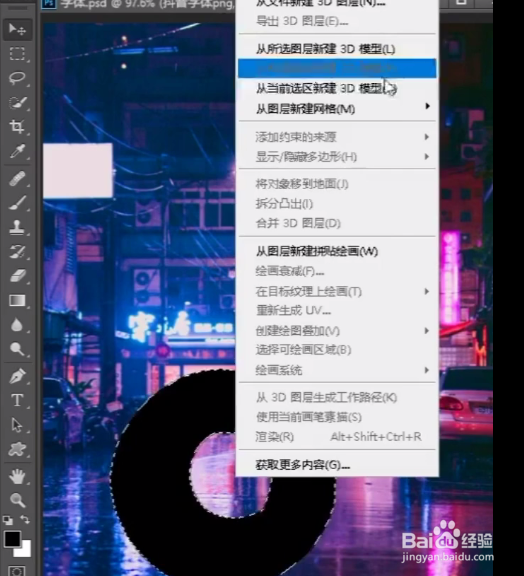524x576 pixels.
Task: Select the Dodge tool
Action: pyautogui.click(x=17, y=349)
